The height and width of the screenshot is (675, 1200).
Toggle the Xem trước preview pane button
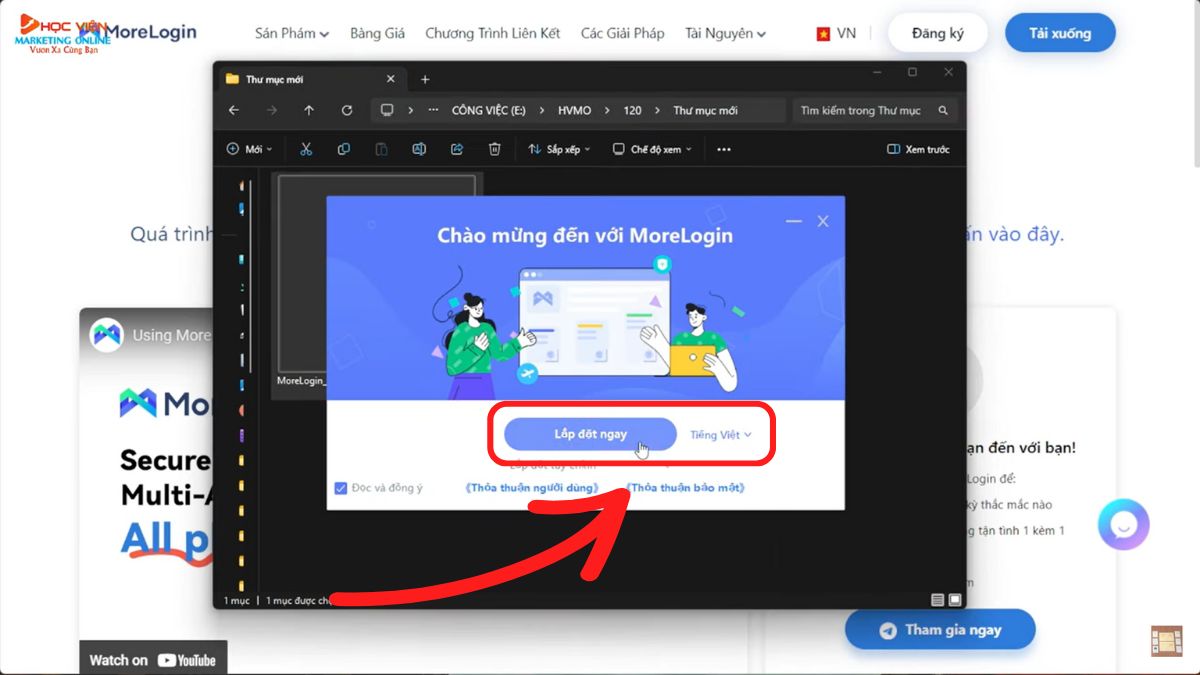[x=918, y=149]
